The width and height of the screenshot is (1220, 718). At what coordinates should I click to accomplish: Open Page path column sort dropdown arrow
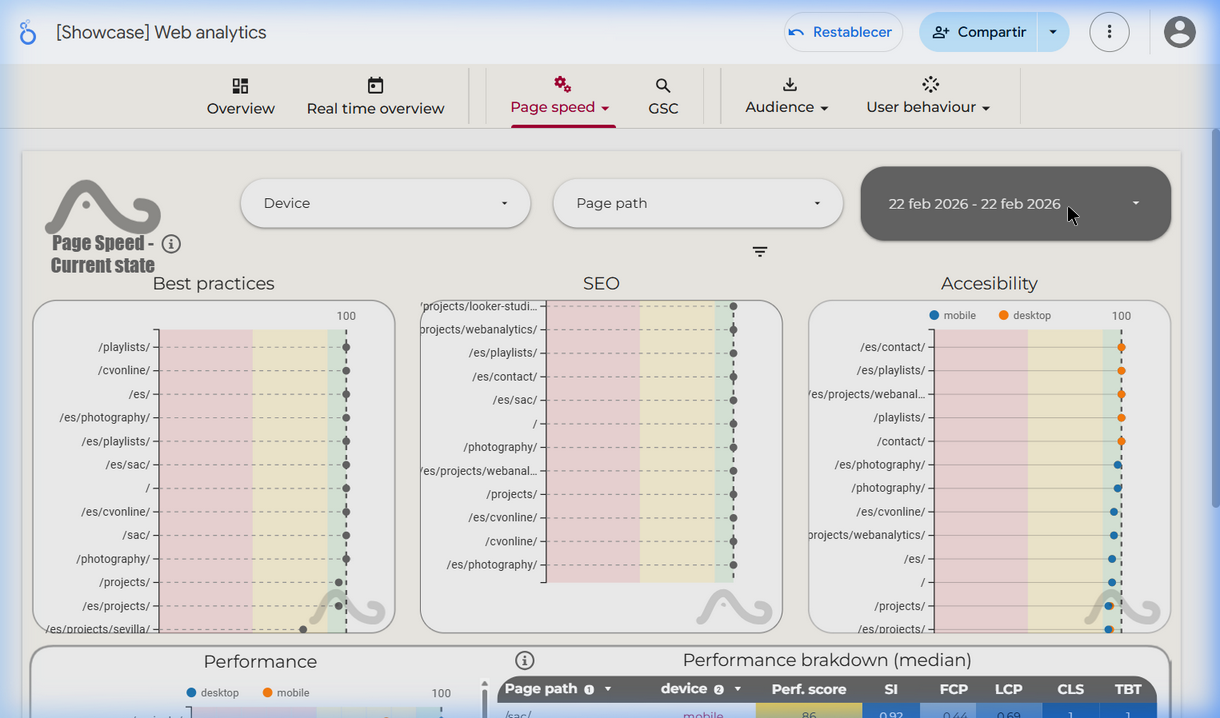coord(608,689)
